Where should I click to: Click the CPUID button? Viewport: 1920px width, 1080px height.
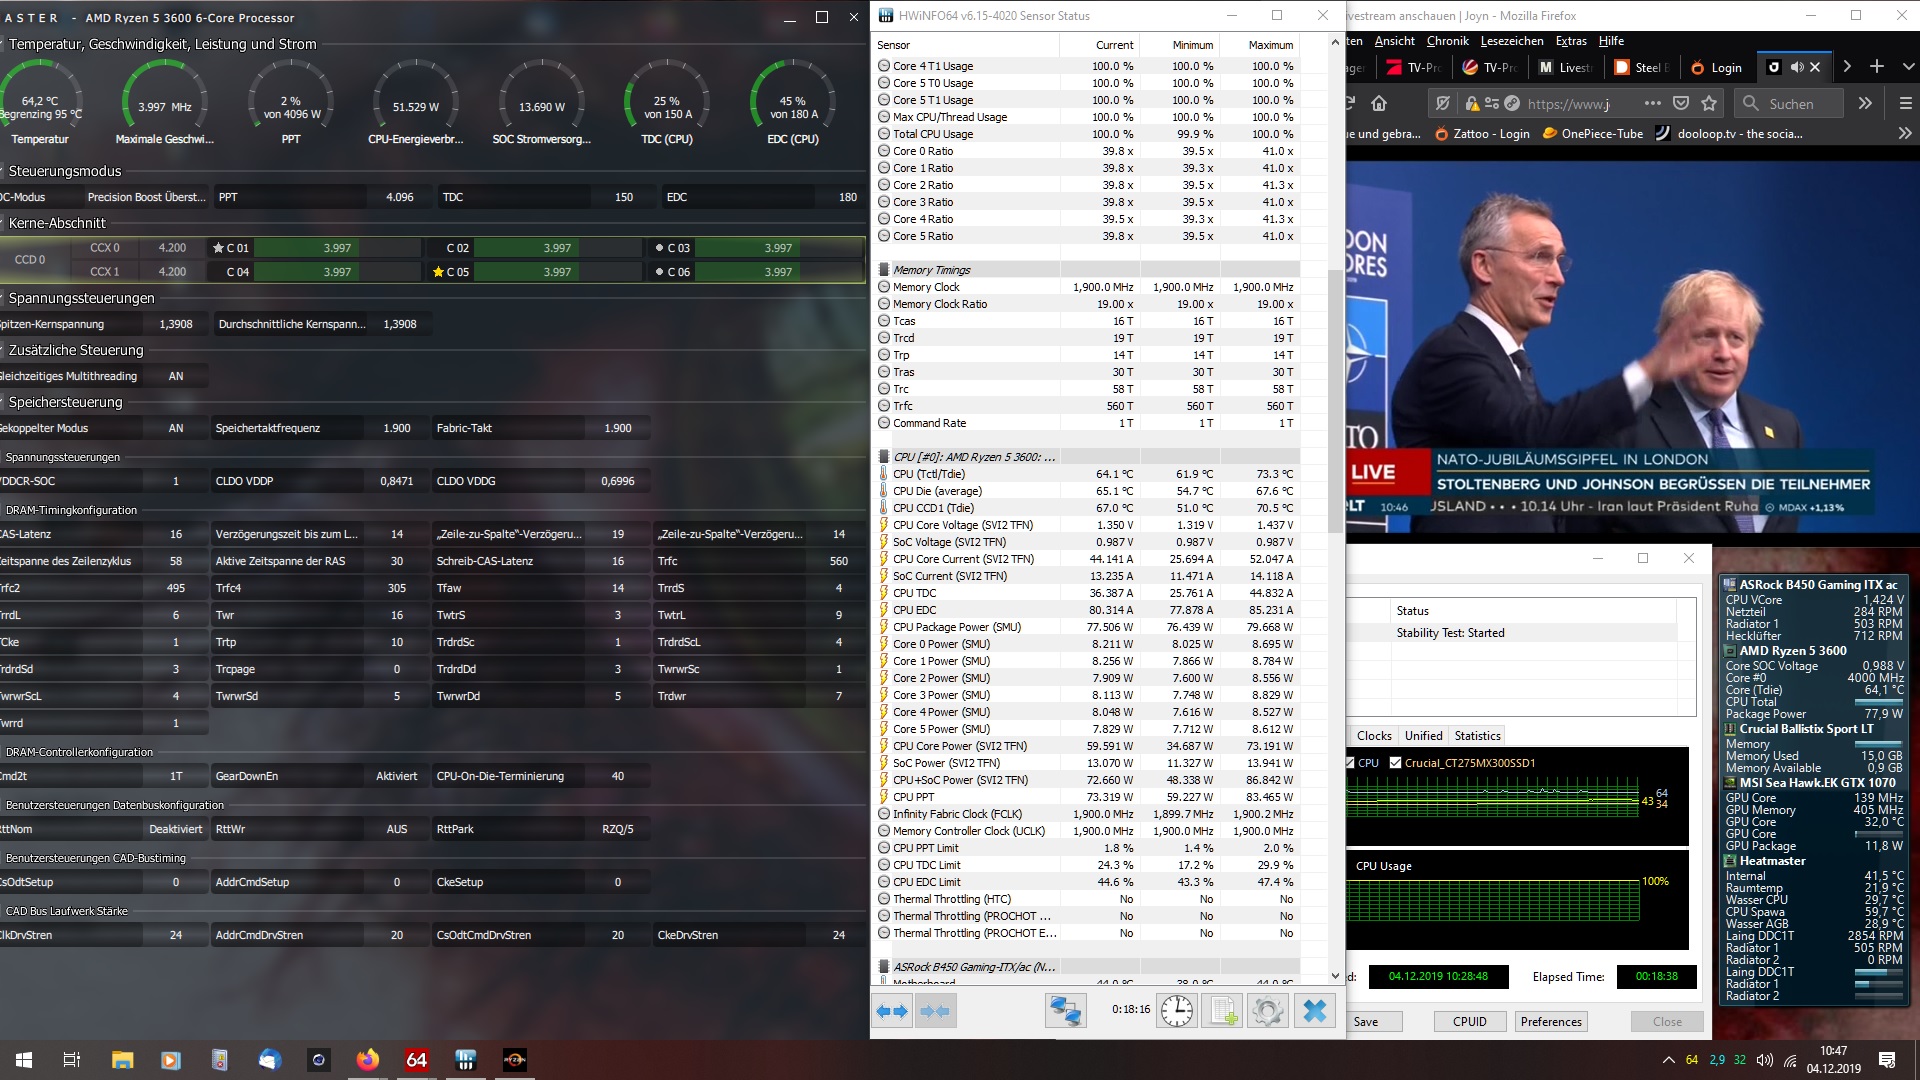coord(1469,1021)
